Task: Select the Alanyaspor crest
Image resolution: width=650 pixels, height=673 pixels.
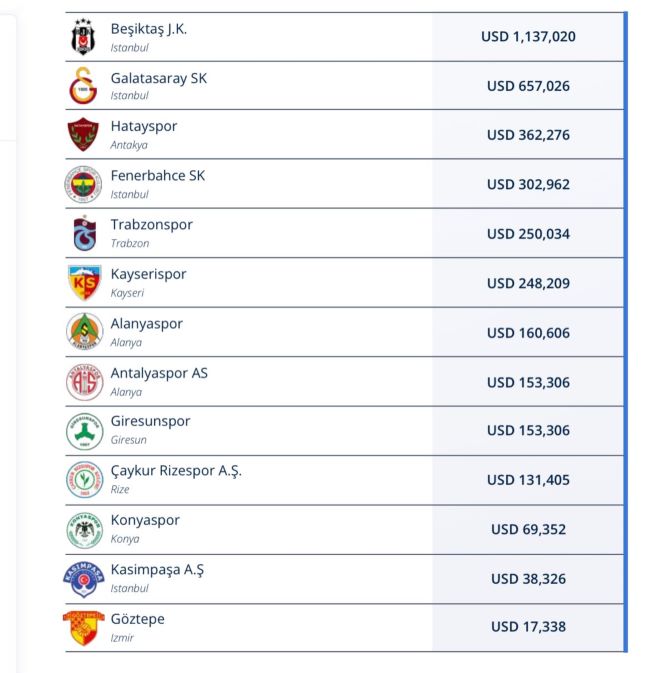Action: point(85,332)
